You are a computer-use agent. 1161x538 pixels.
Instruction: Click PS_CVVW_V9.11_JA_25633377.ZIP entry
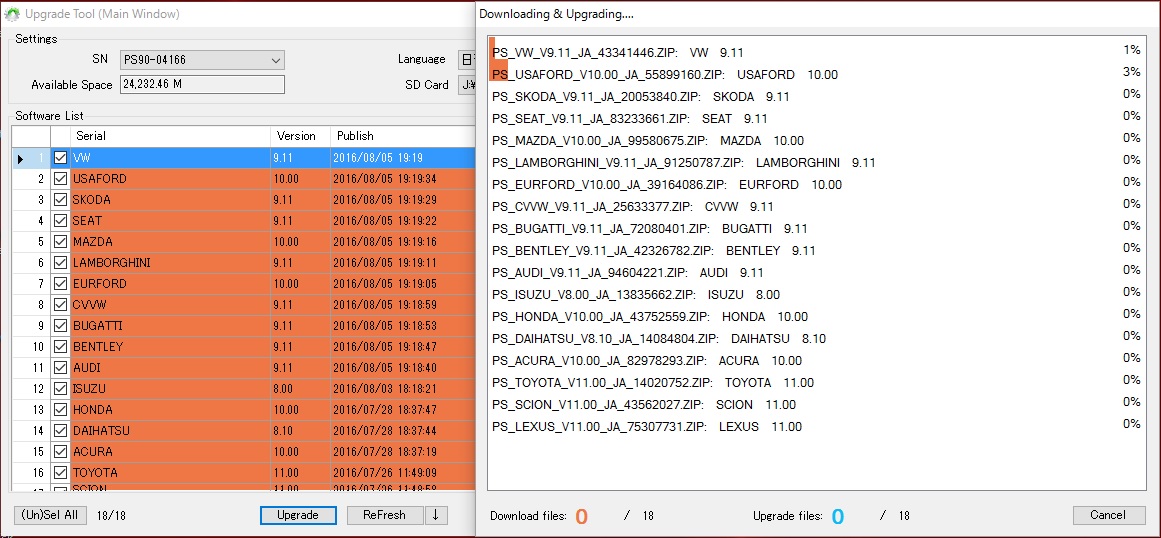point(632,206)
